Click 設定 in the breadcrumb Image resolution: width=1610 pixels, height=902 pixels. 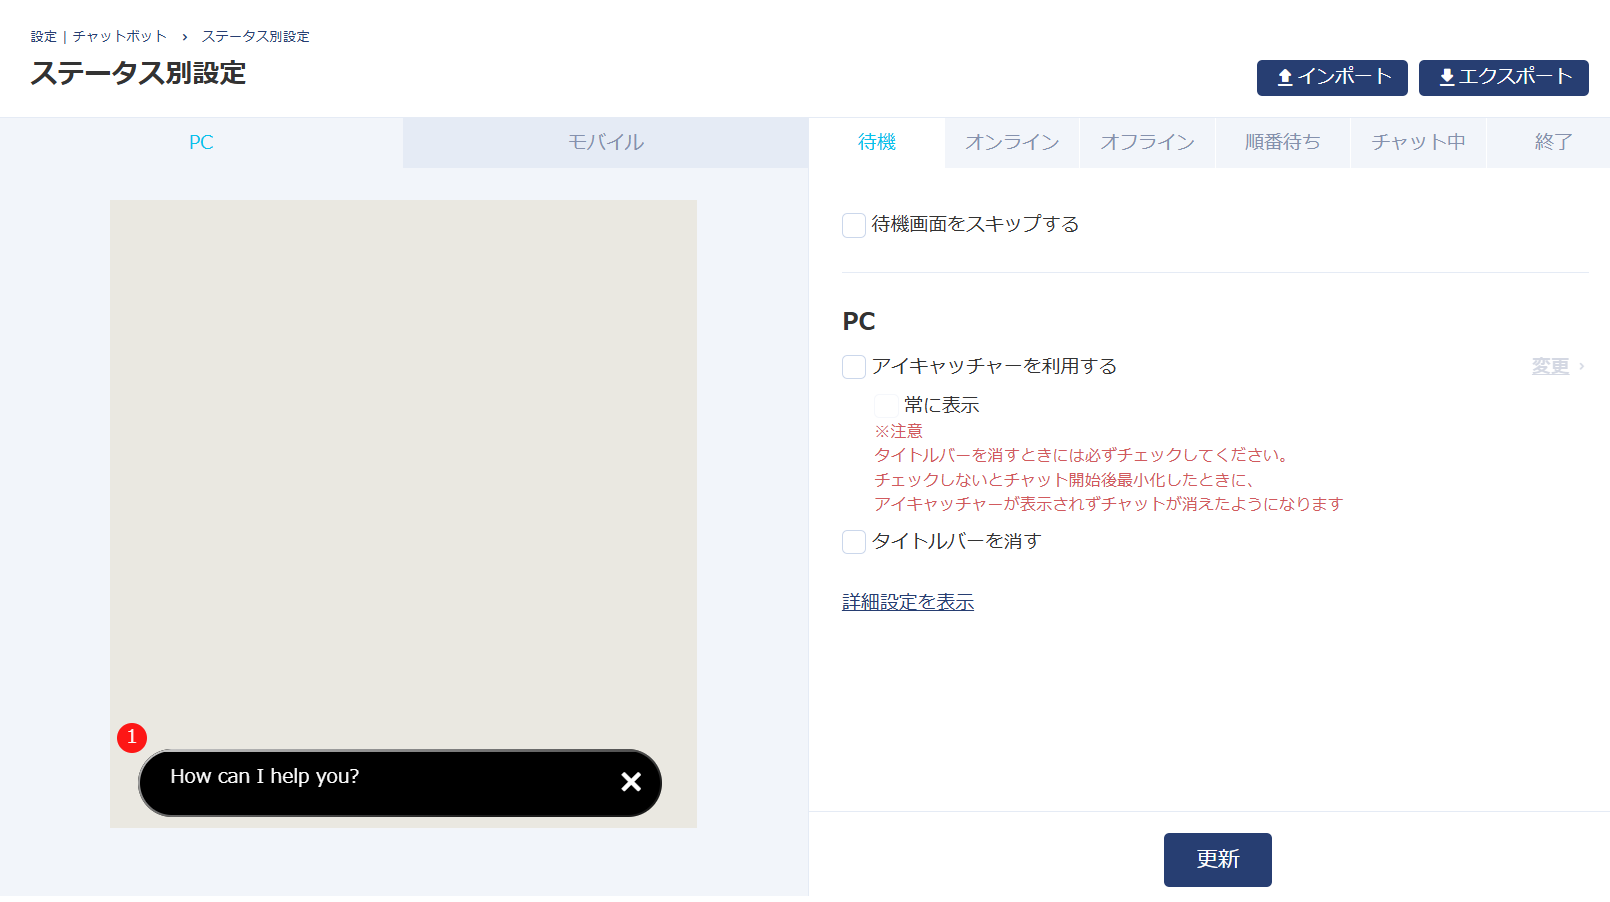pyautogui.click(x=44, y=36)
